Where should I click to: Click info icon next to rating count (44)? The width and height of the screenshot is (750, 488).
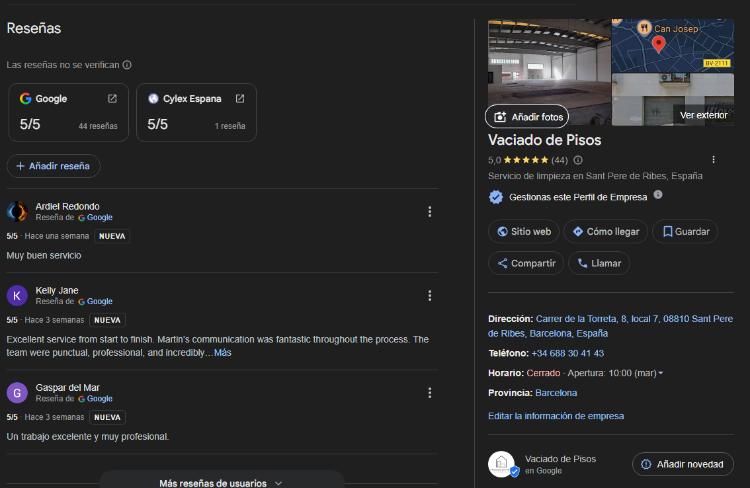578,160
